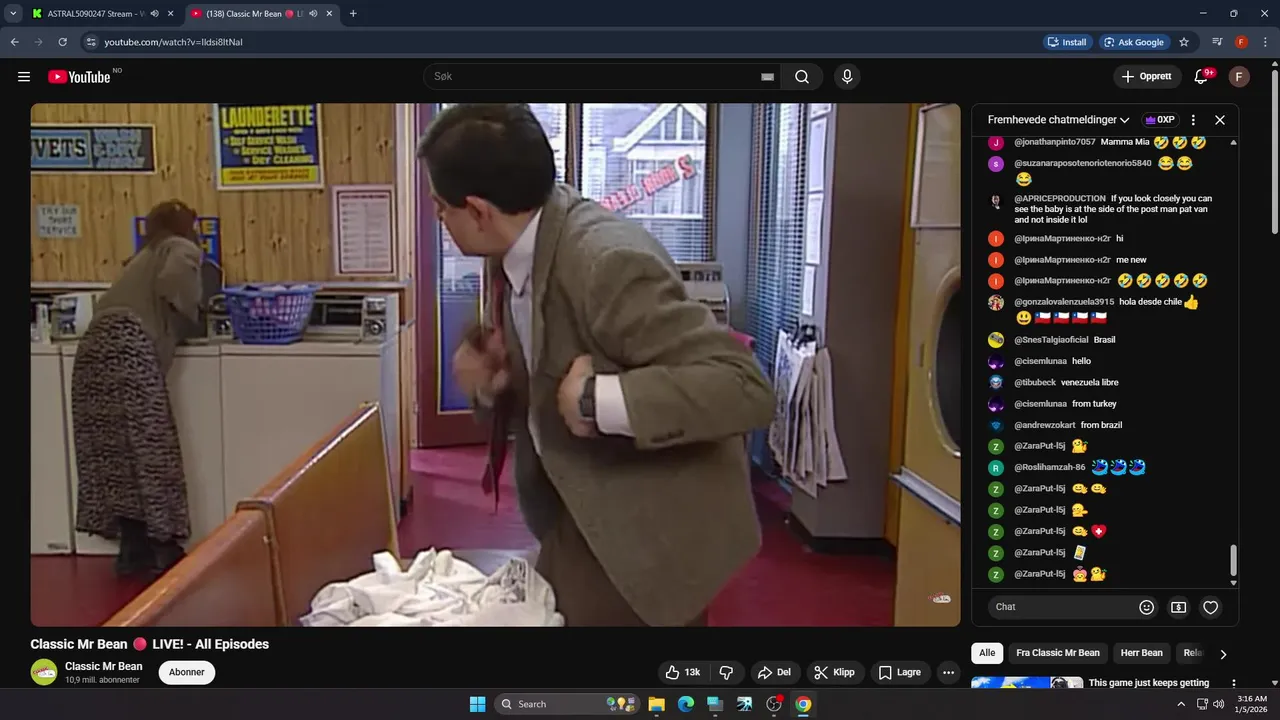Open volume control in system tray

tap(1218, 704)
